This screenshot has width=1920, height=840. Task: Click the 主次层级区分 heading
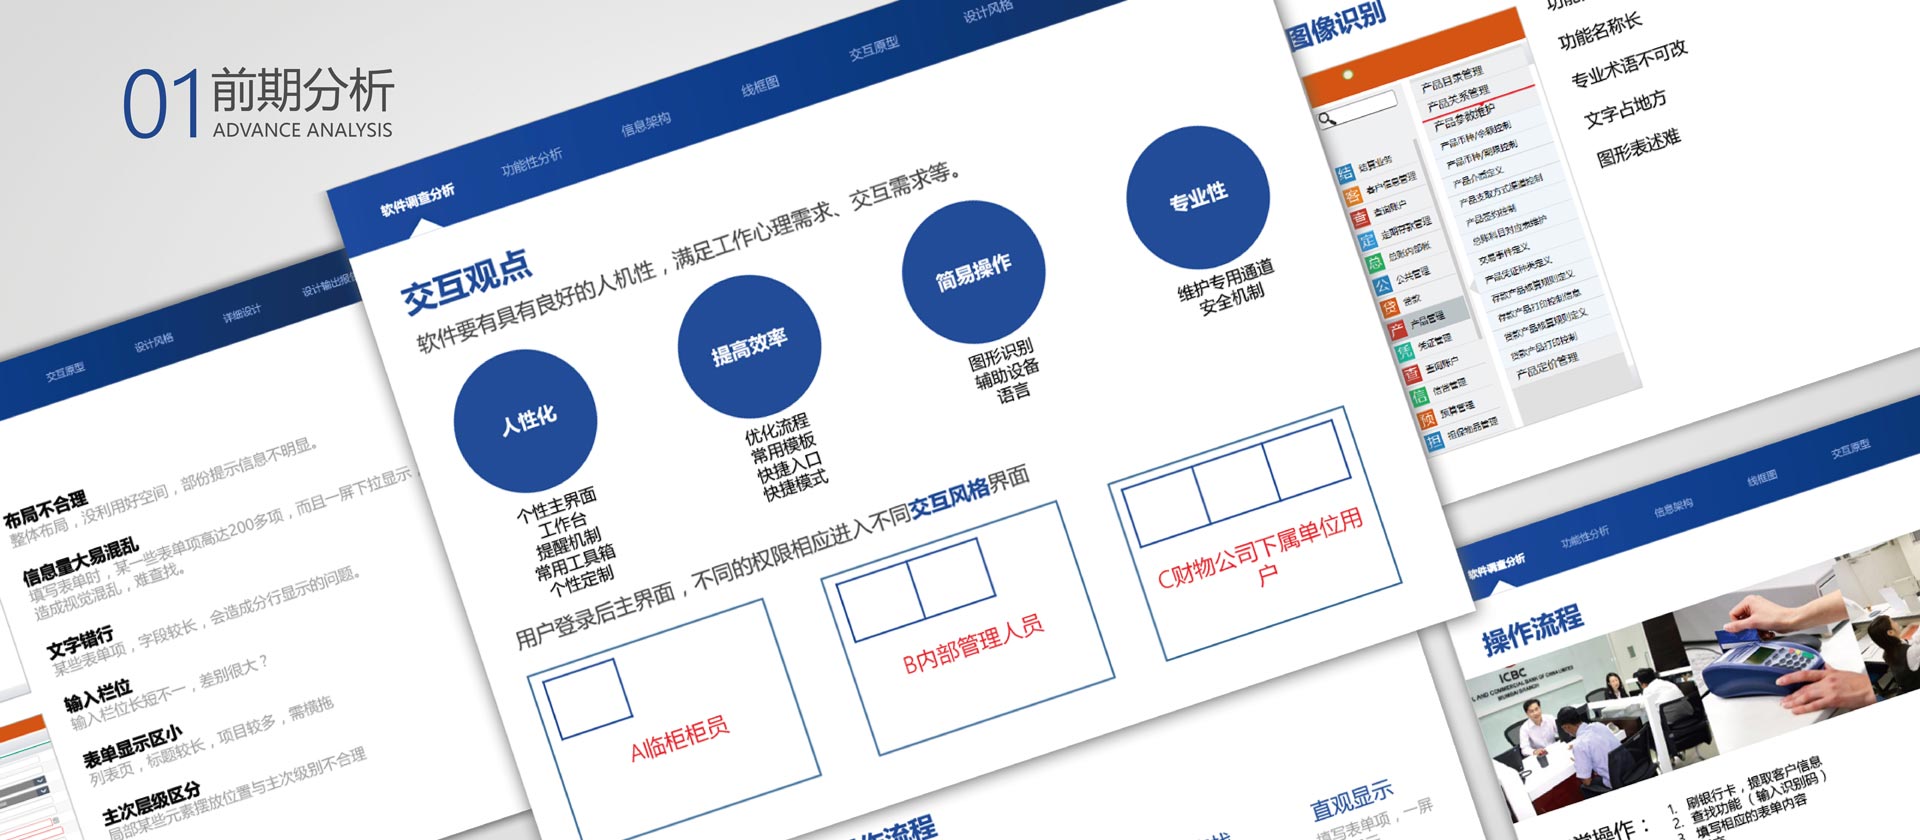point(151,804)
